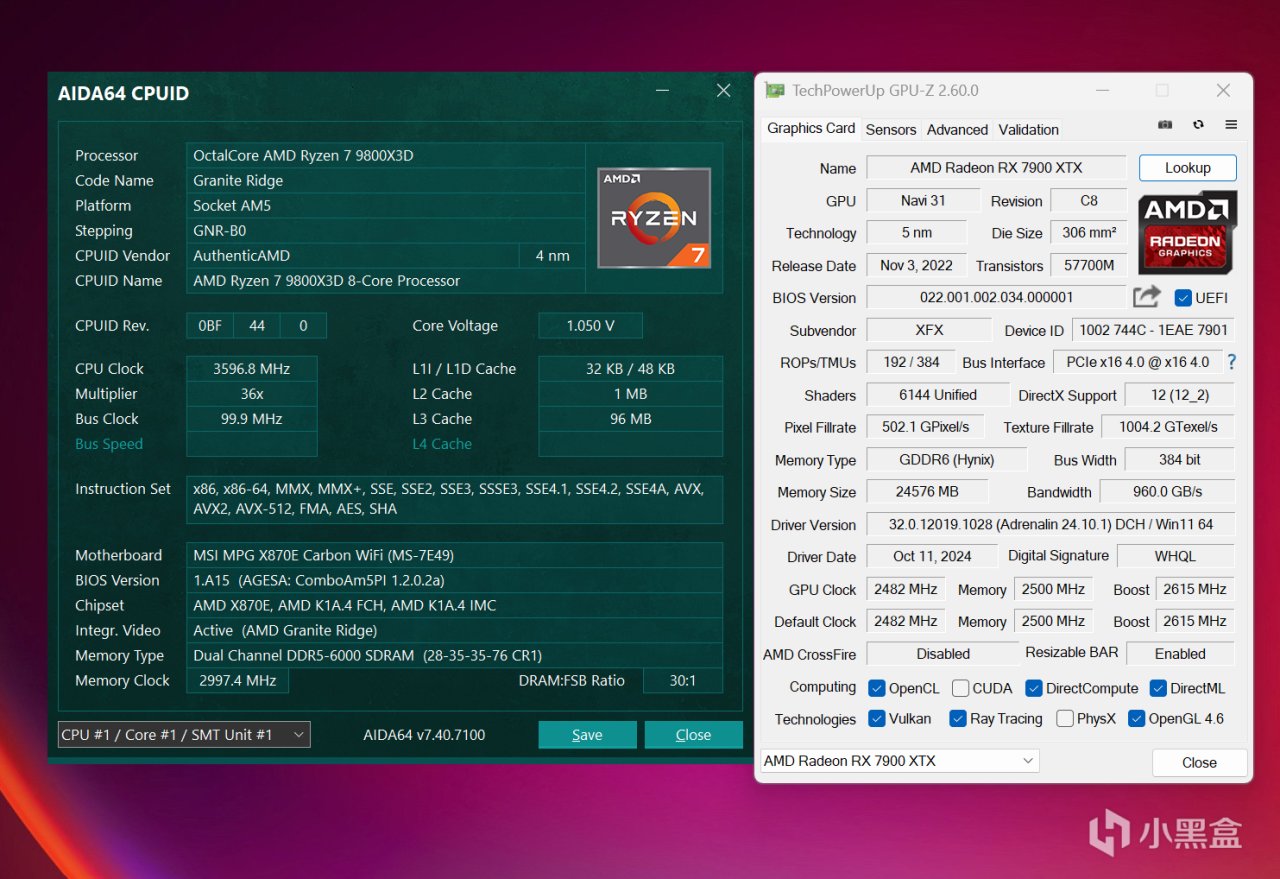1280x879 pixels.
Task: Click the Ryzen 7 logo in AIDA64
Action: click(654, 218)
